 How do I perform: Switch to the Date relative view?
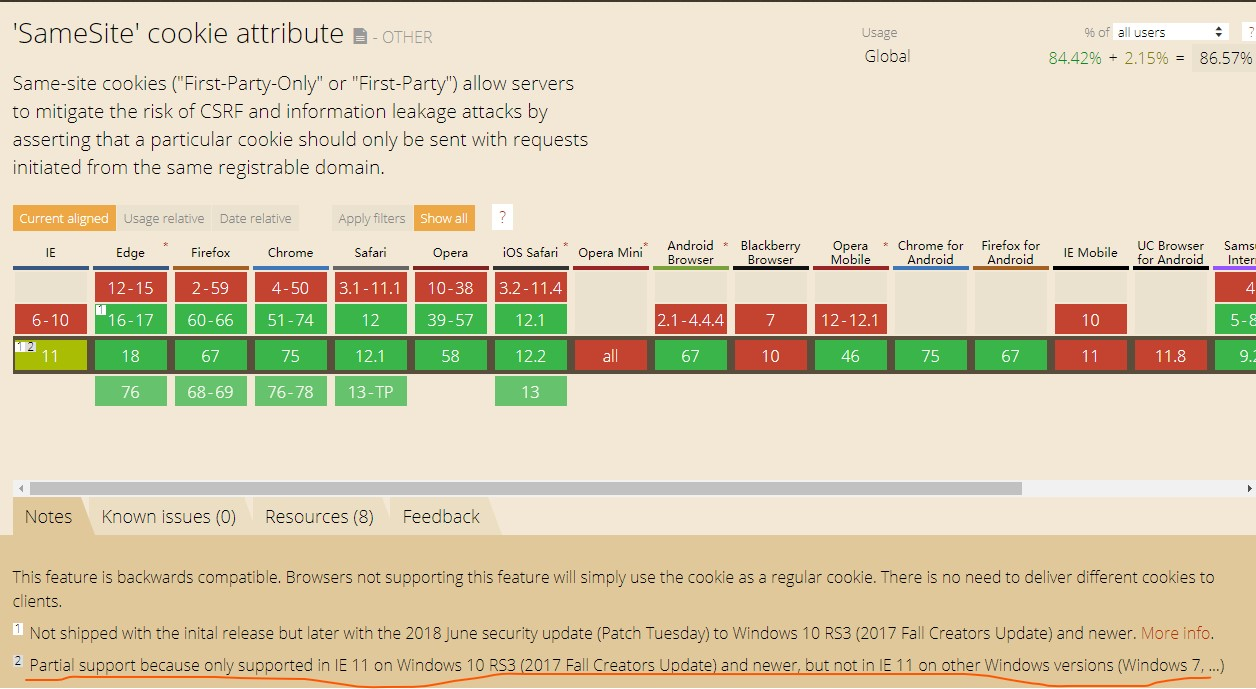click(x=256, y=218)
